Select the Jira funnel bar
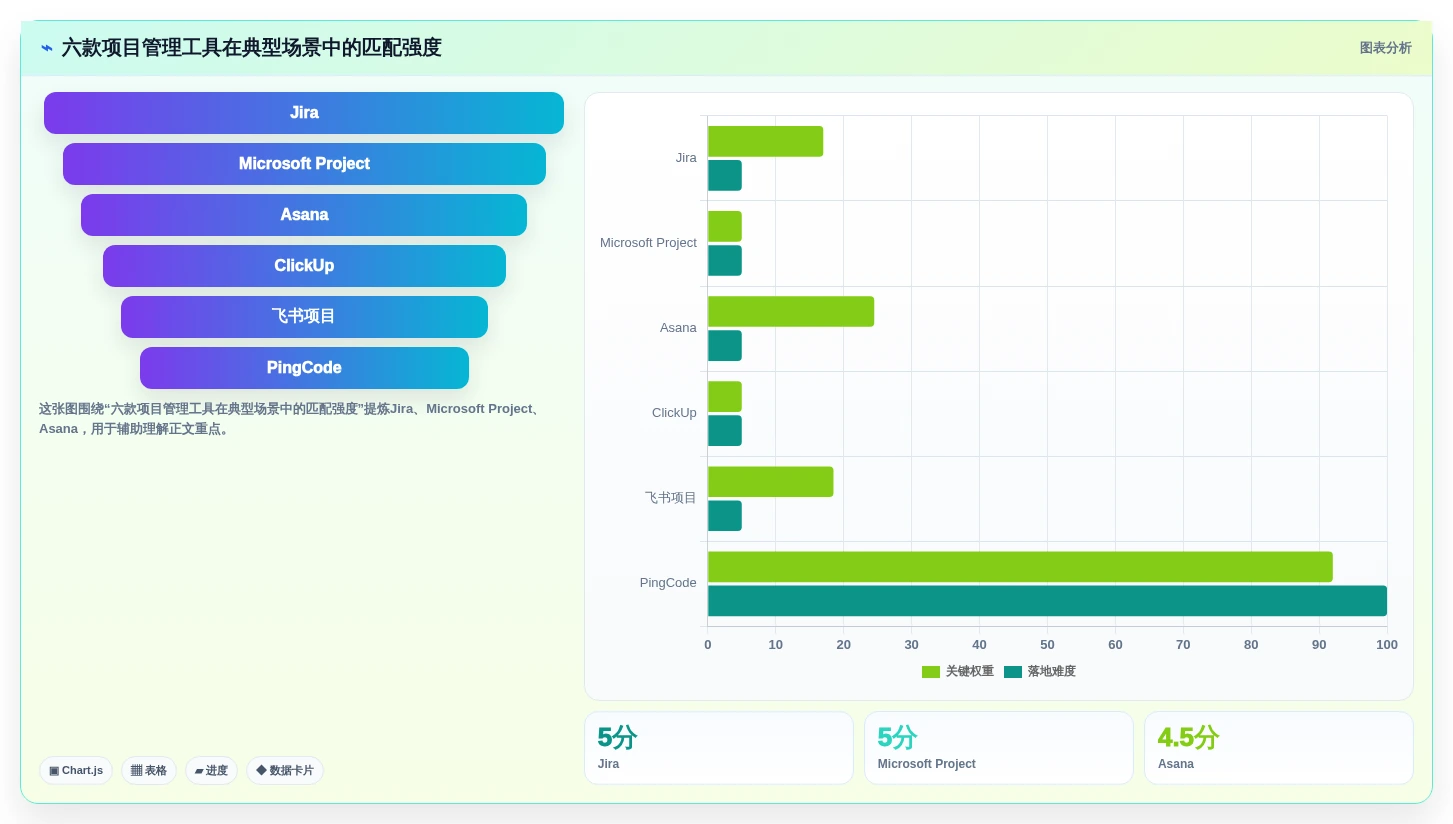 (304, 113)
